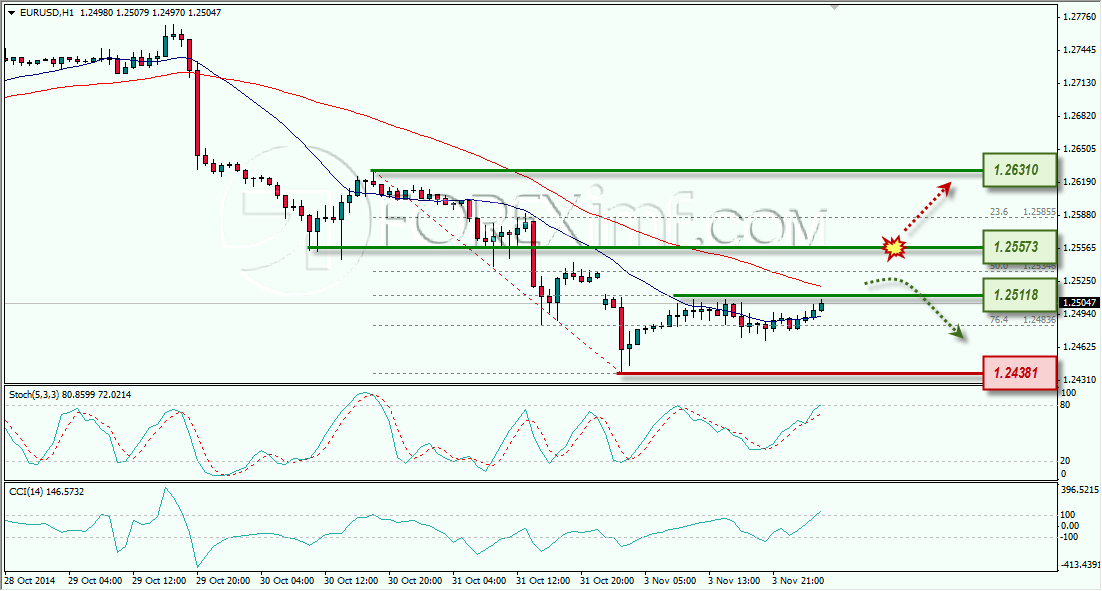
Task: Click the CCI scale value -413.4391
Action: coord(1079,564)
